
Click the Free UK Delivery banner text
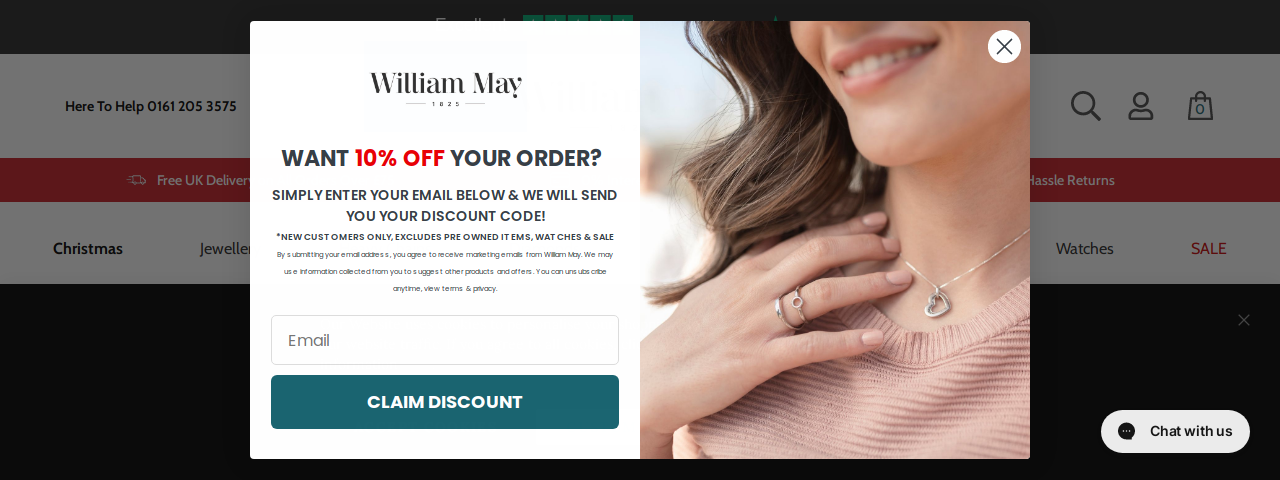coord(204,180)
